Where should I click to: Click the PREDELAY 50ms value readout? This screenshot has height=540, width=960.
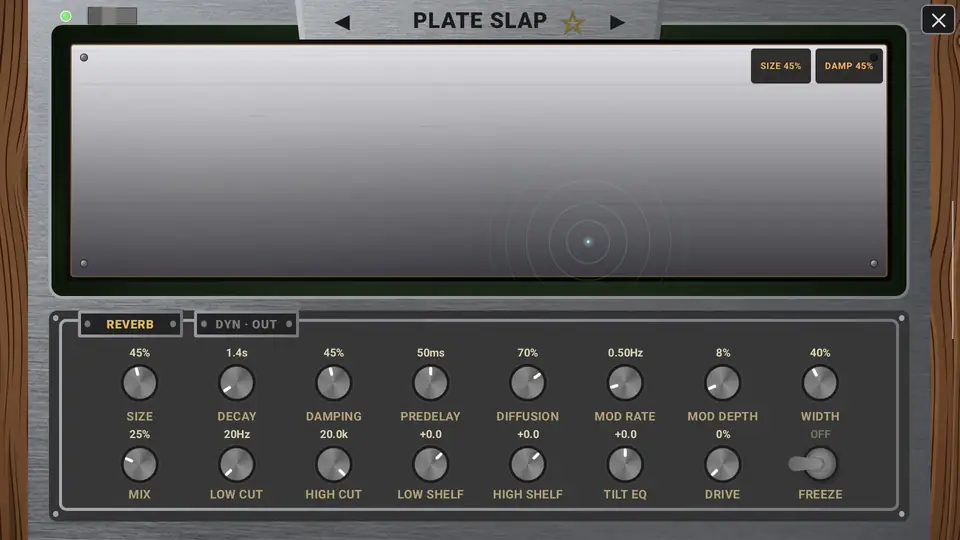(430, 353)
